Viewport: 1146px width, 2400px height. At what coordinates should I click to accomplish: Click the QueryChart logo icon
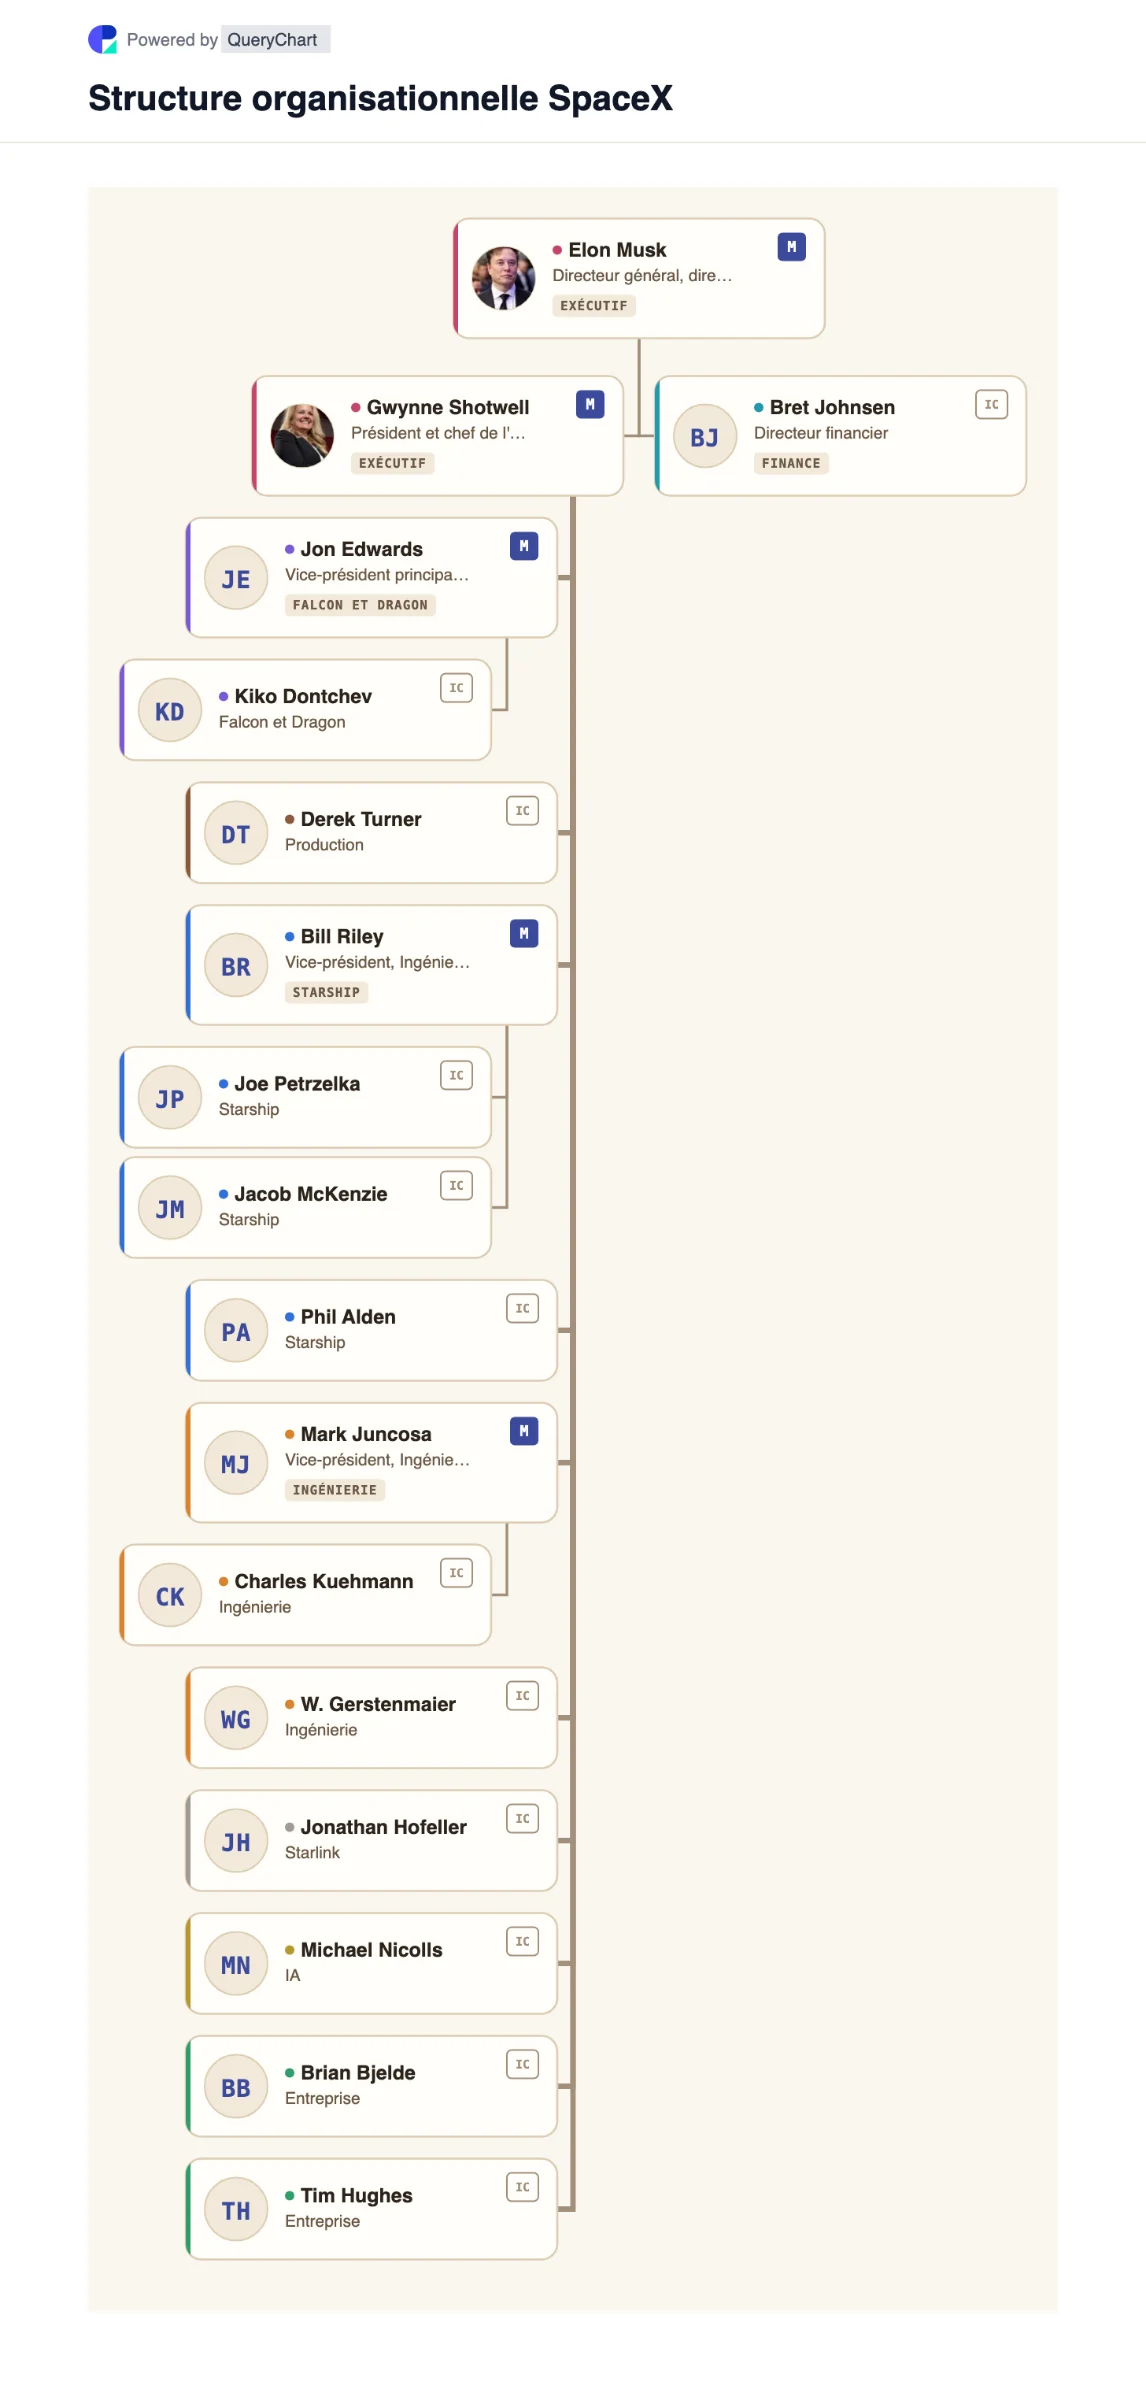pos(102,40)
